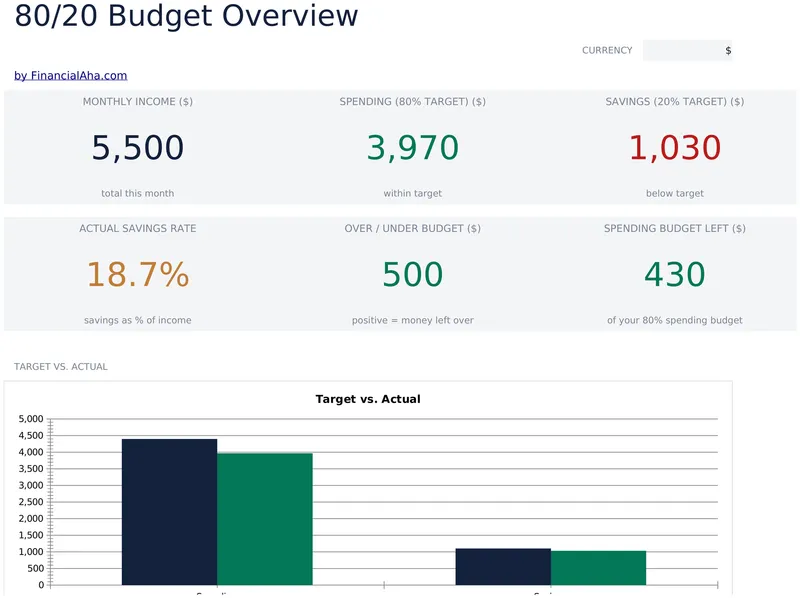800x598 pixels.
Task: Click the 2,000 y-axis label
Action: point(31,518)
